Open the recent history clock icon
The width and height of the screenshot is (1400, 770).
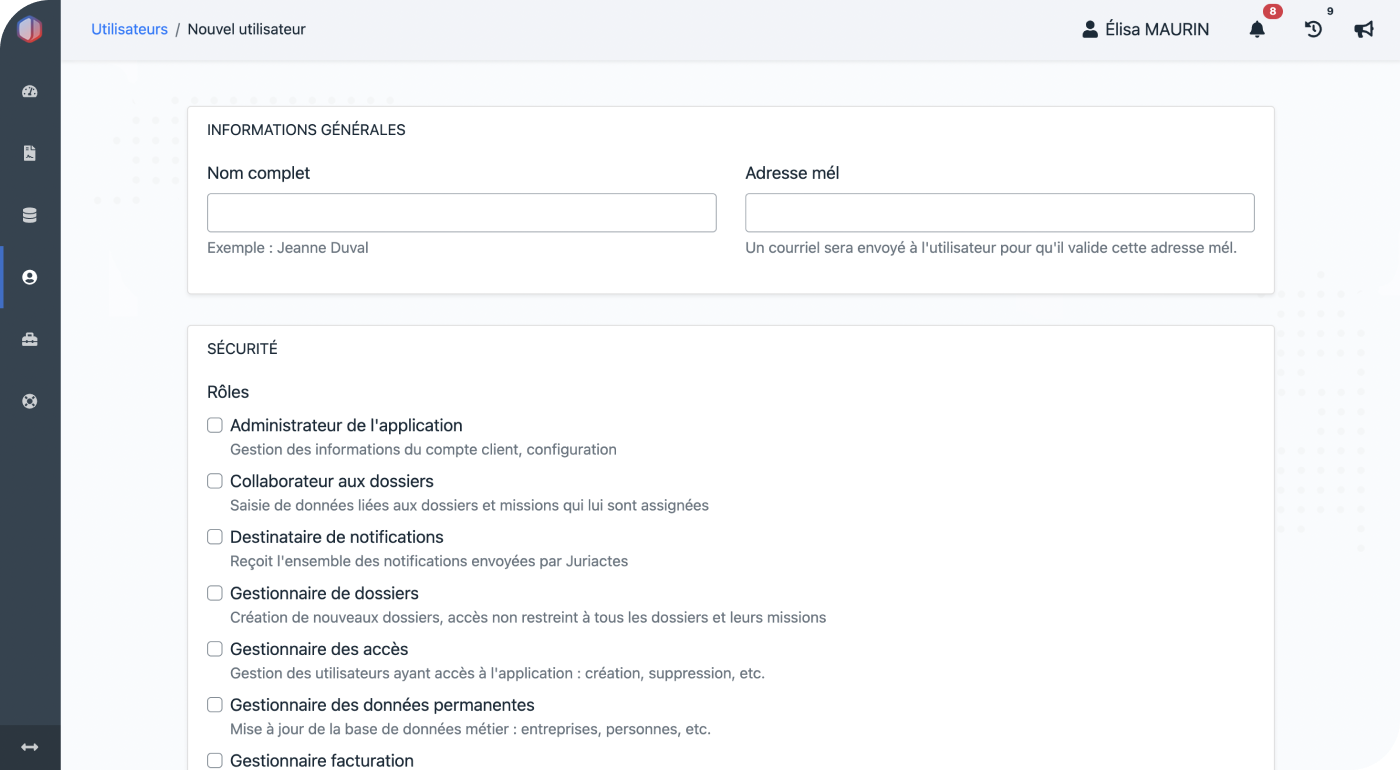tap(1313, 30)
